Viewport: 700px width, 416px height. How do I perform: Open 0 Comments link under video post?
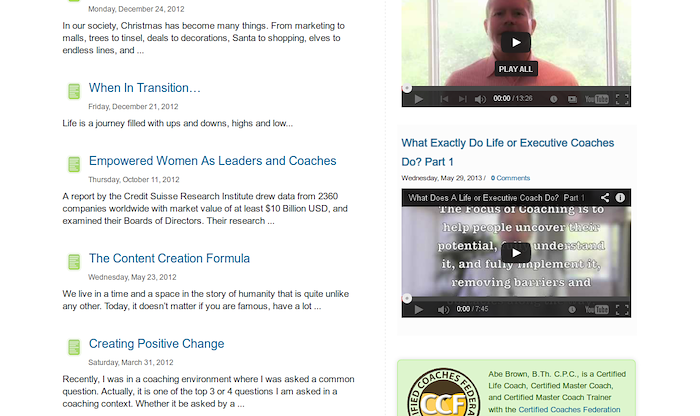point(510,178)
